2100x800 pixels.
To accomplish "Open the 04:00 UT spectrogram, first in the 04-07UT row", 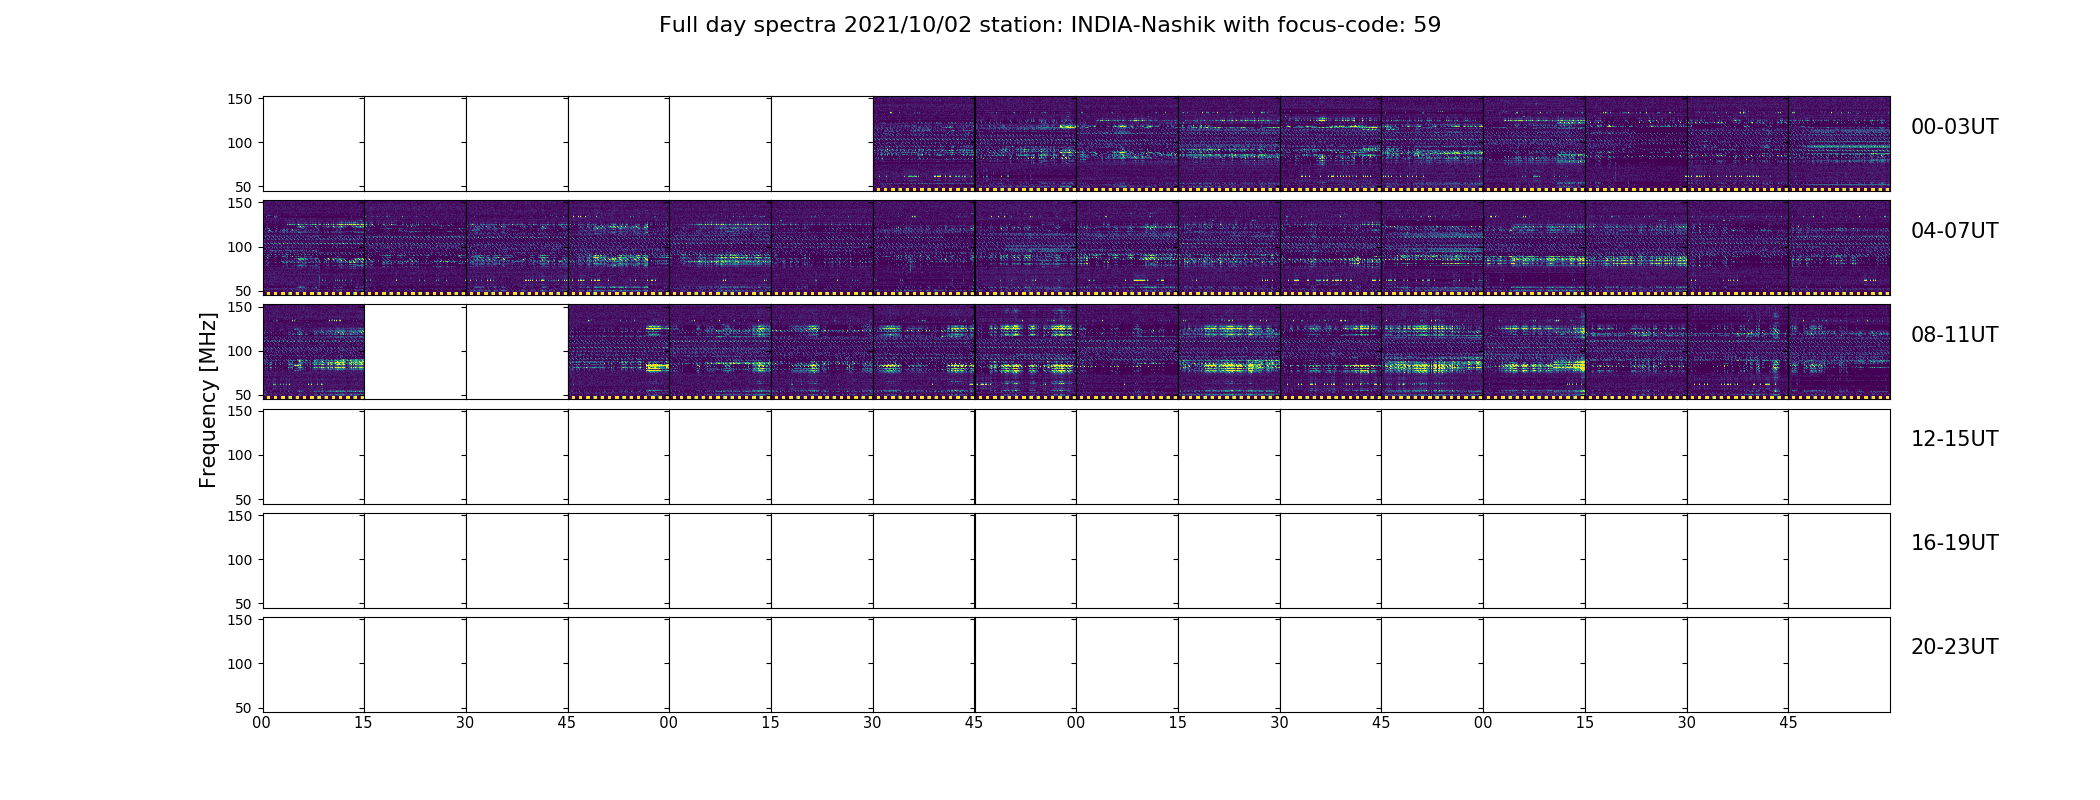I will (x=314, y=248).
